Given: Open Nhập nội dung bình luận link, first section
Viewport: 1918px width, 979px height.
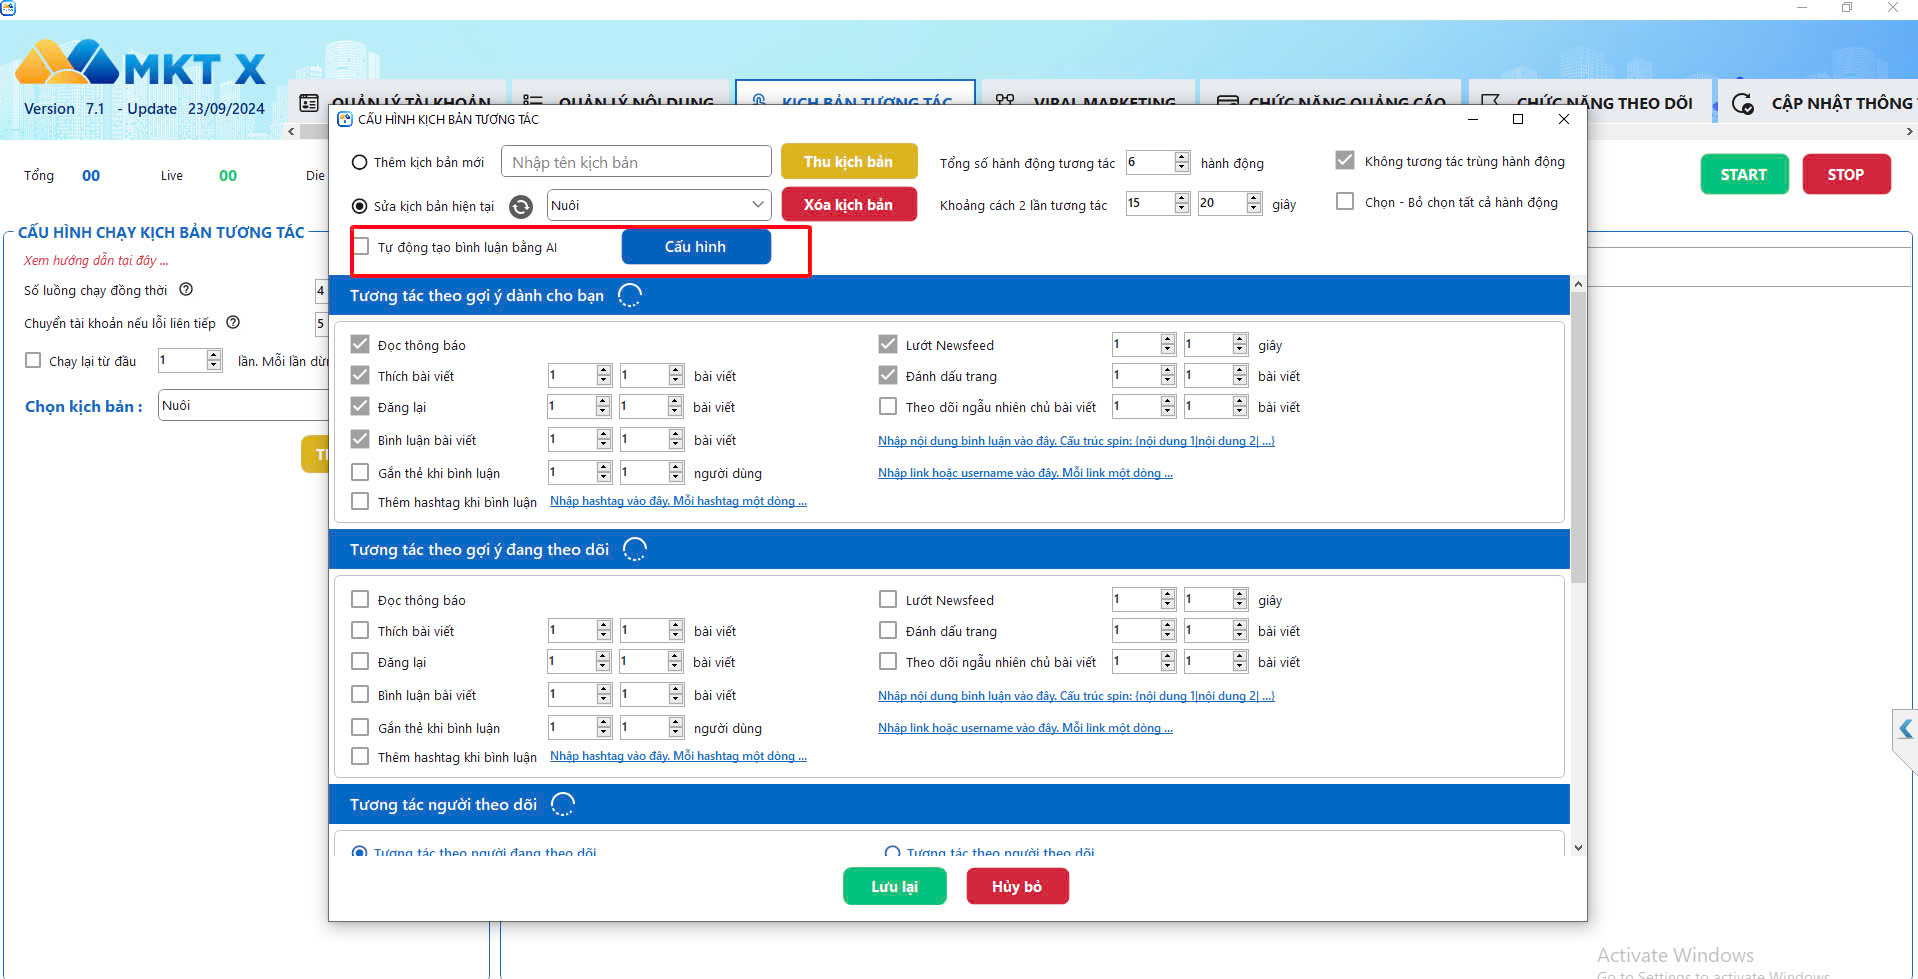Looking at the screenshot, I should [x=1076, y=441].
